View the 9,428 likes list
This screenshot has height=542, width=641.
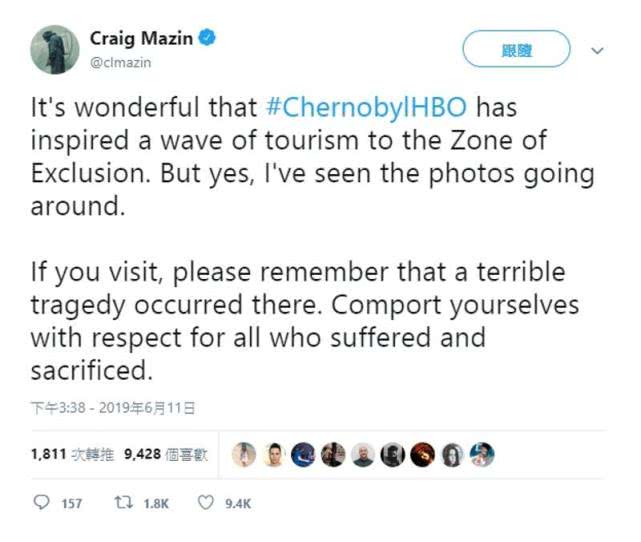pos(166,454)
